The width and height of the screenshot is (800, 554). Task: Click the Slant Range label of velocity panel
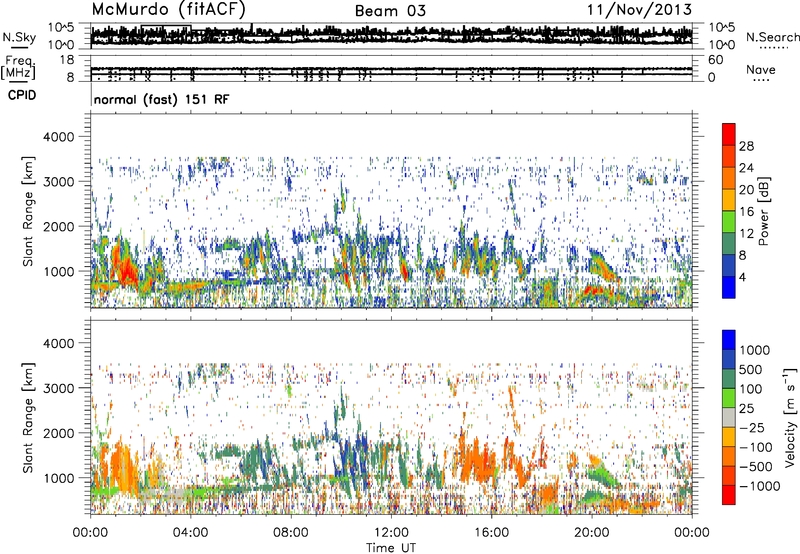coord(28,418)
